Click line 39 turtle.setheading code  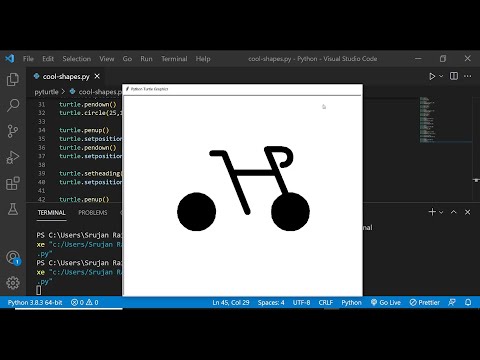[90, 173]
